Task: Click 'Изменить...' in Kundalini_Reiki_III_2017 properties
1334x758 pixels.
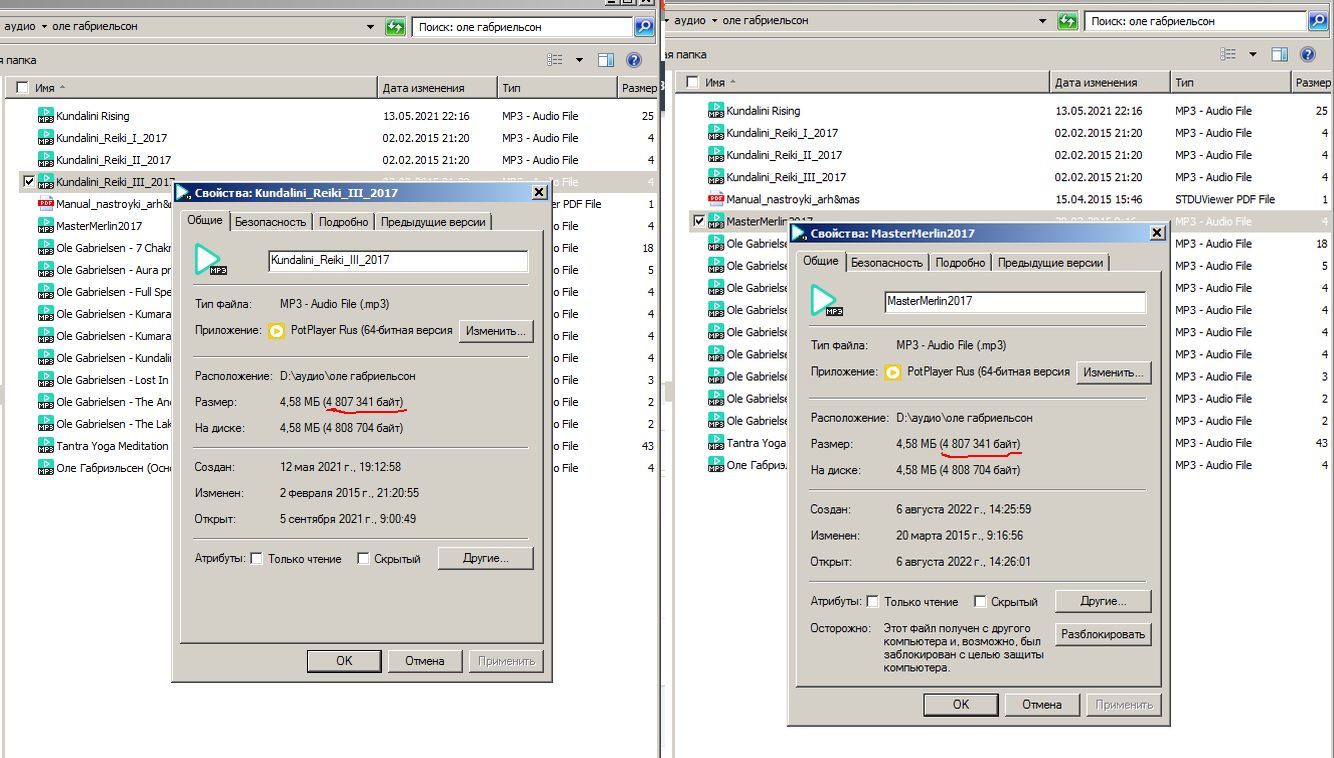Action: pos(496,331)
